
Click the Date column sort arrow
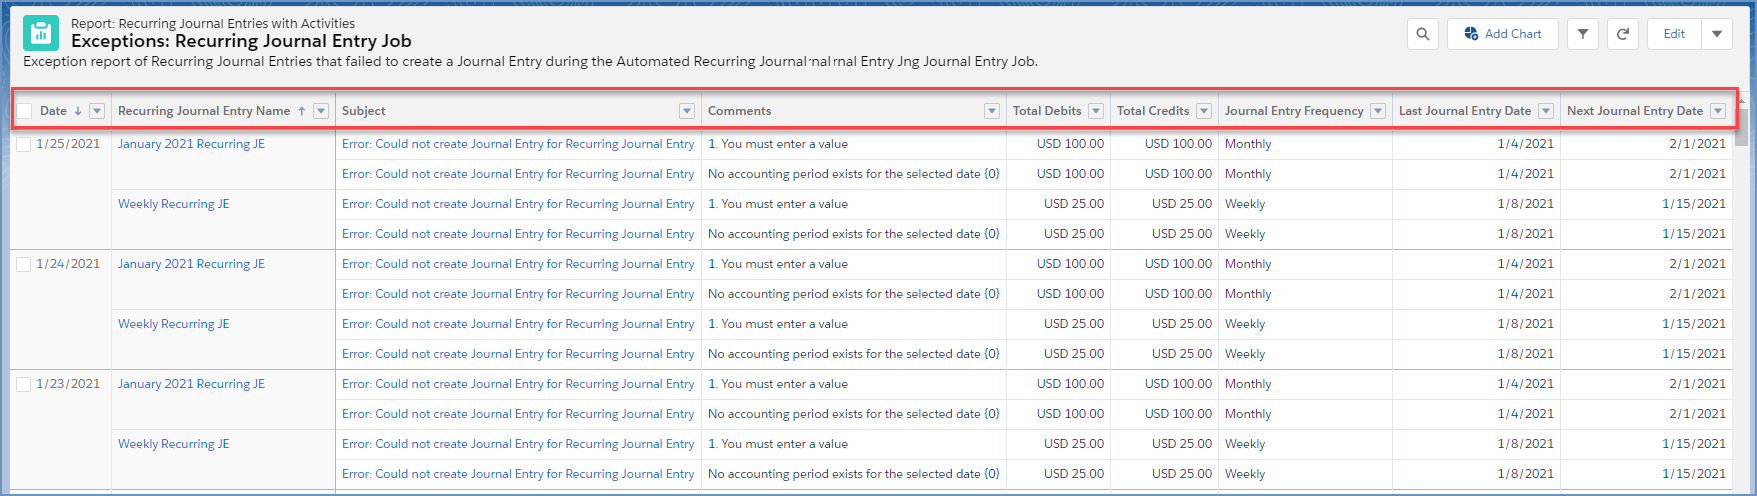pyautogui.click(x=78, y=111)
